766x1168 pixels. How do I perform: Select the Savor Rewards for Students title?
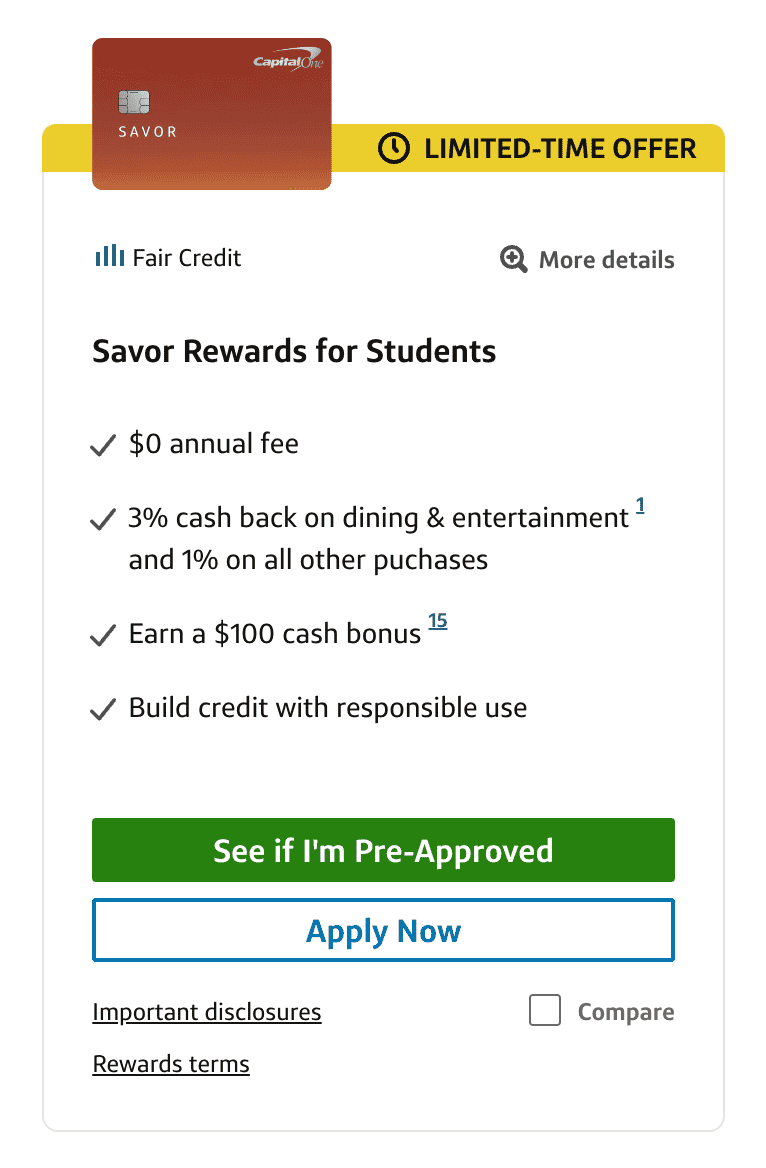[x=294, y=352]
